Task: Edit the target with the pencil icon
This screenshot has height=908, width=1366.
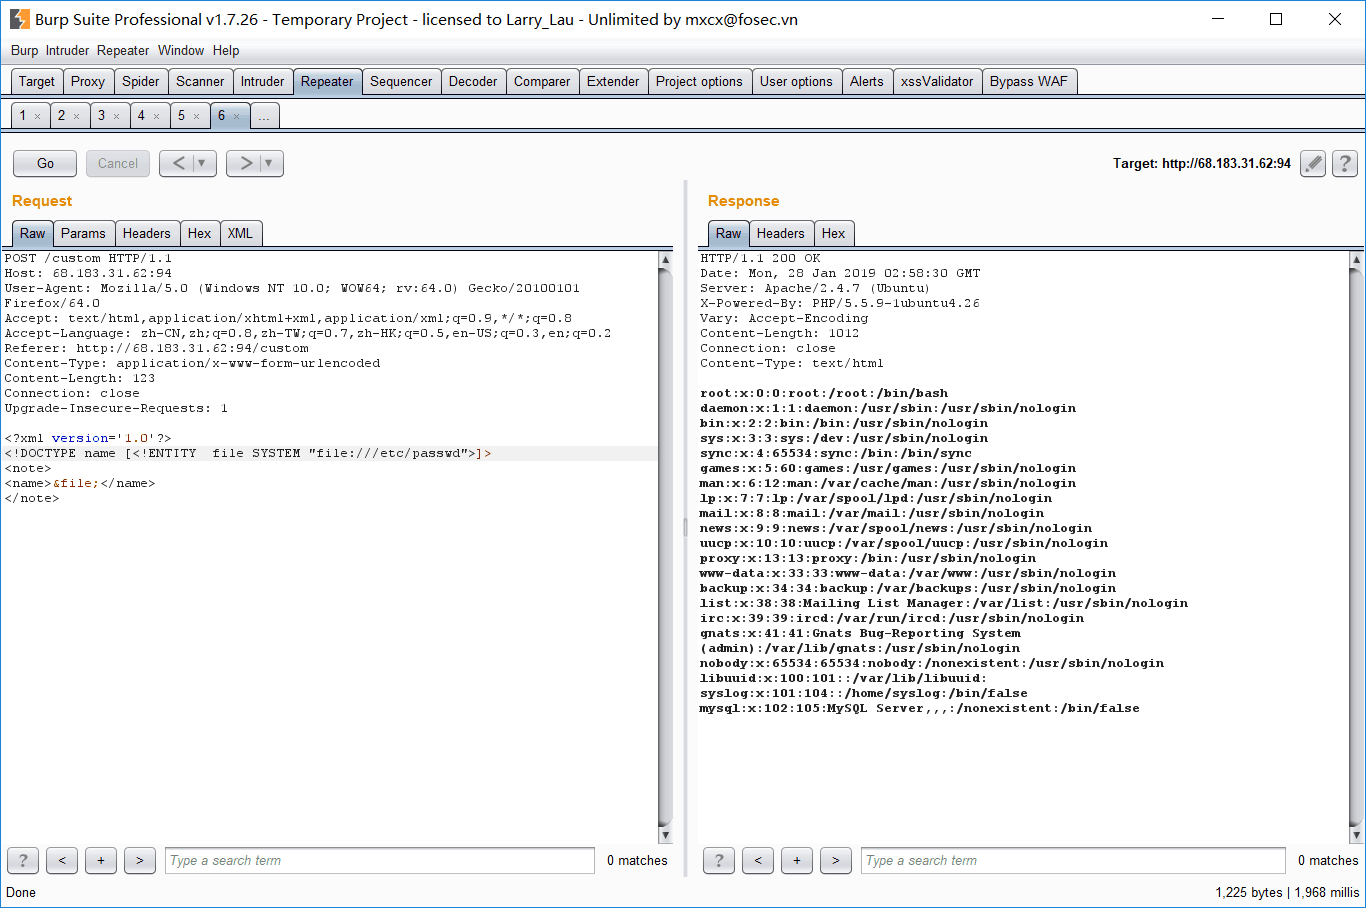Action: point(1313,163)
